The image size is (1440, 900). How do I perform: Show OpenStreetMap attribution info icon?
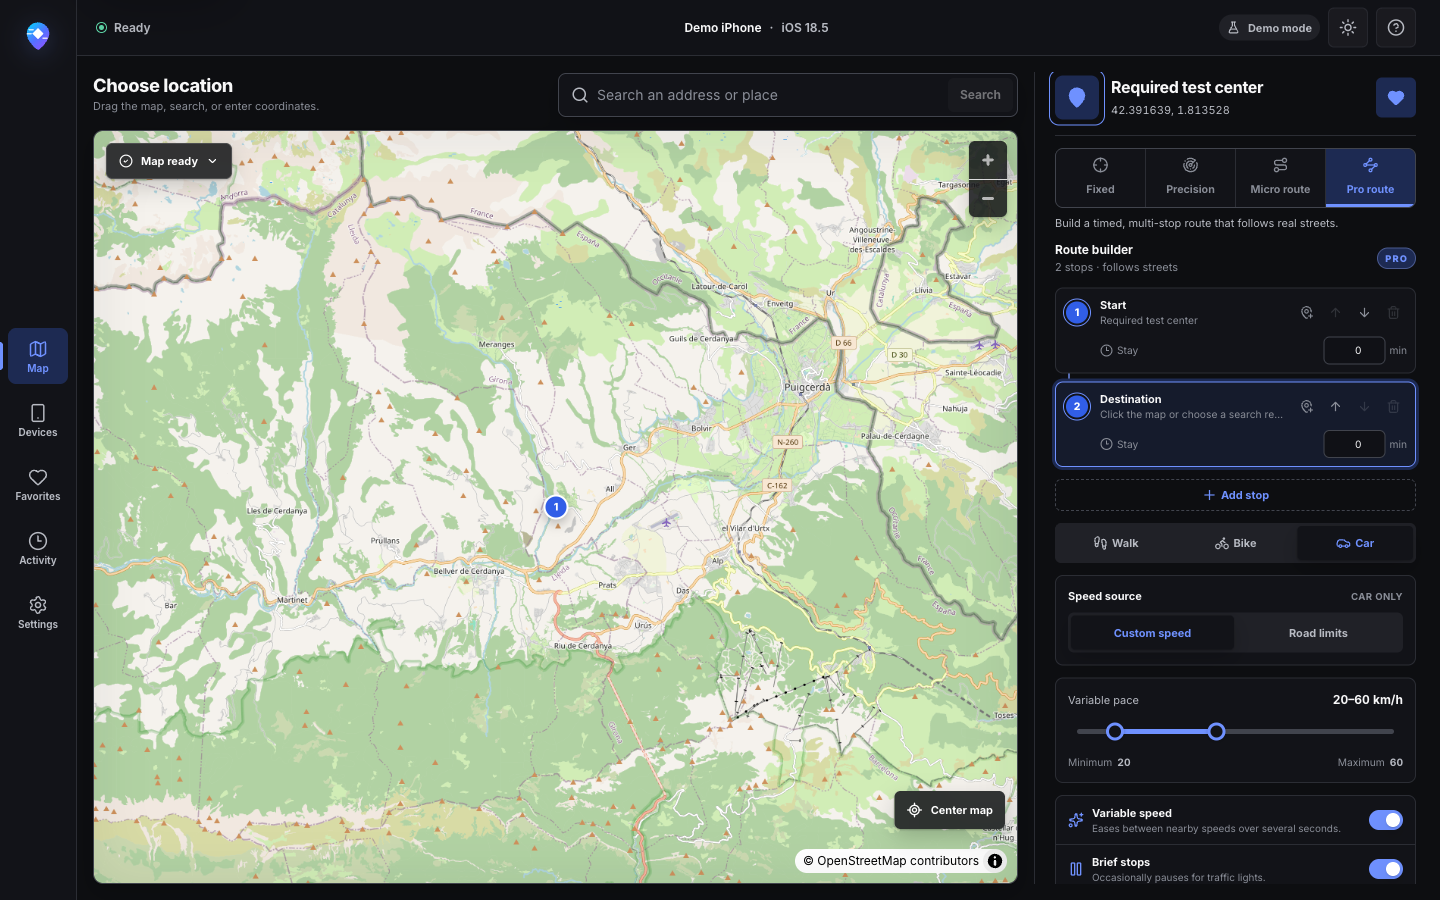995,861
